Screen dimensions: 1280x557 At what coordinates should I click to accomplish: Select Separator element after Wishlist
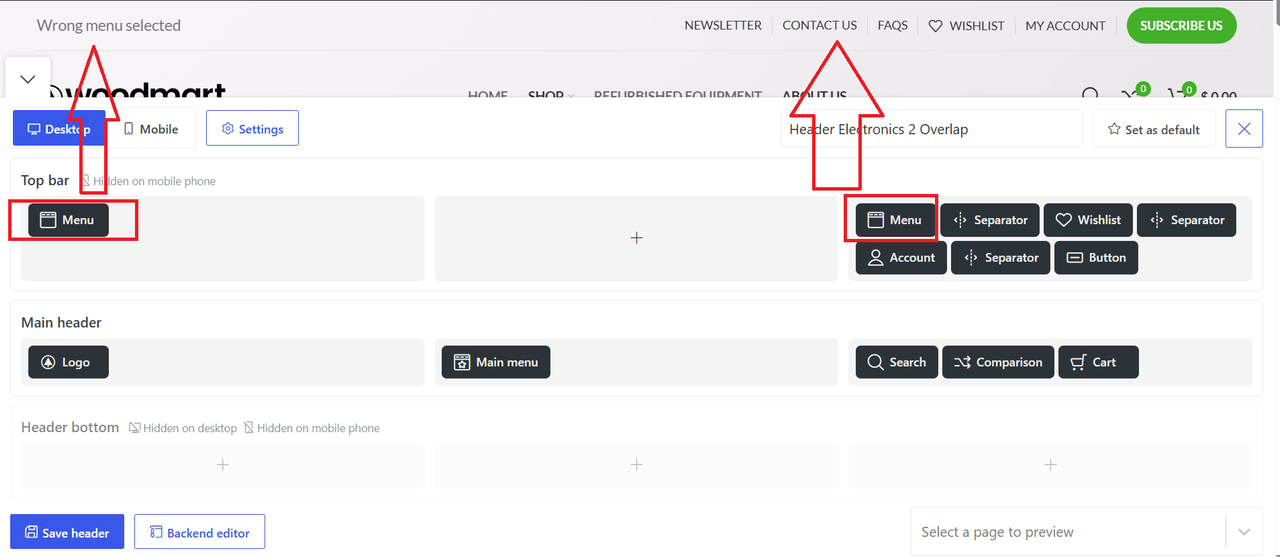click(1187, 220)
